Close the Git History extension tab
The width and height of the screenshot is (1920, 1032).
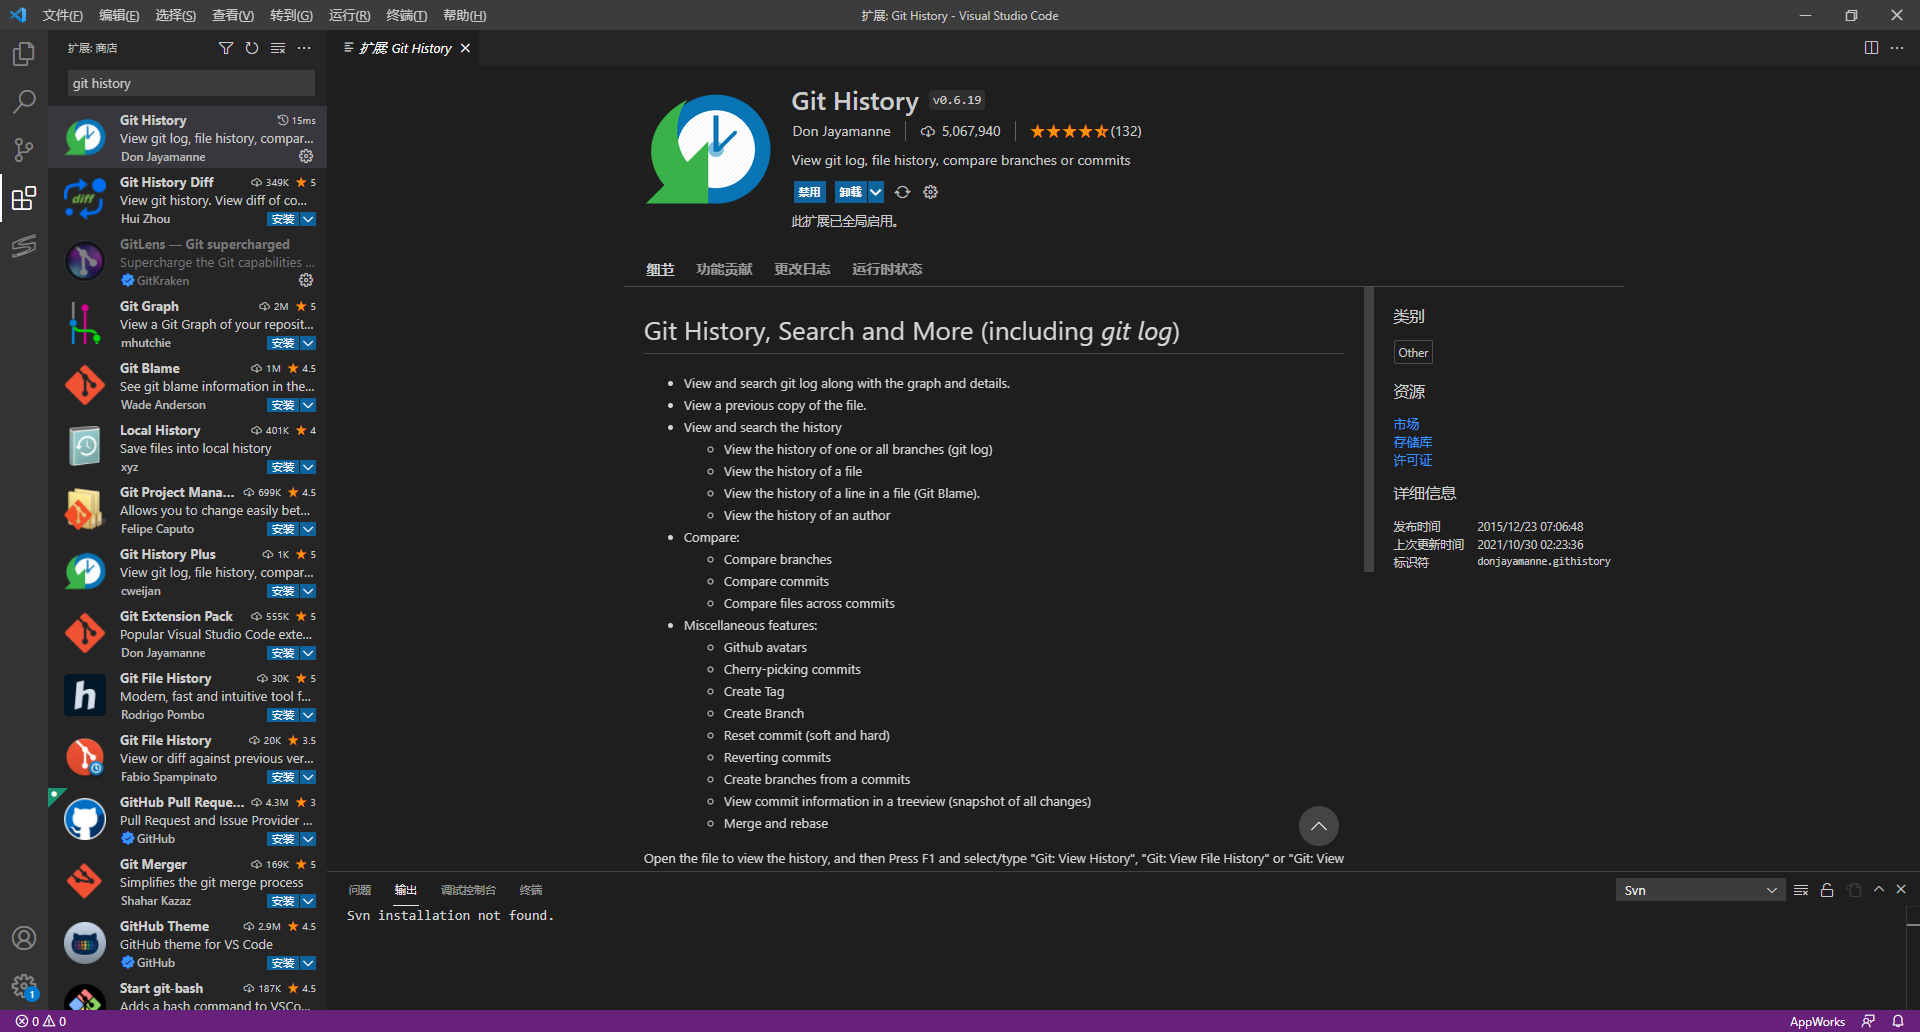(x=465, y=48)
